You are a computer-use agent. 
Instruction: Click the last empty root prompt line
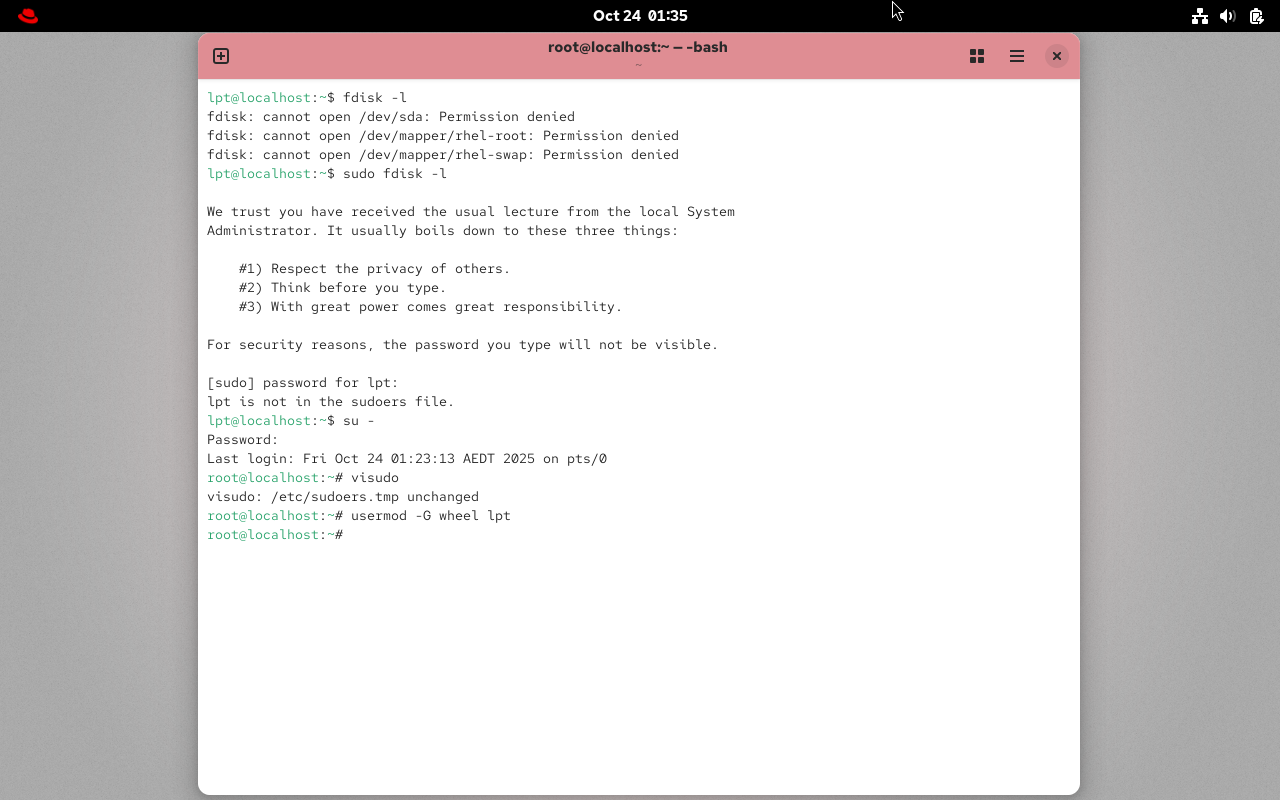(x=275, y=535)
